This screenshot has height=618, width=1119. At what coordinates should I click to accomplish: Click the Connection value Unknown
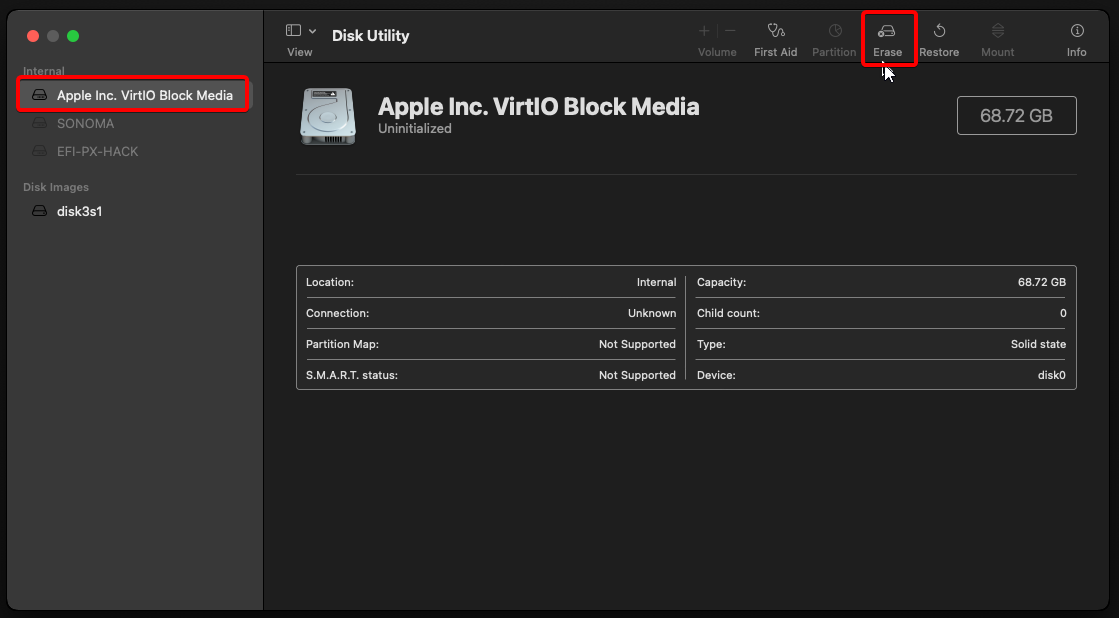[652, 313]
